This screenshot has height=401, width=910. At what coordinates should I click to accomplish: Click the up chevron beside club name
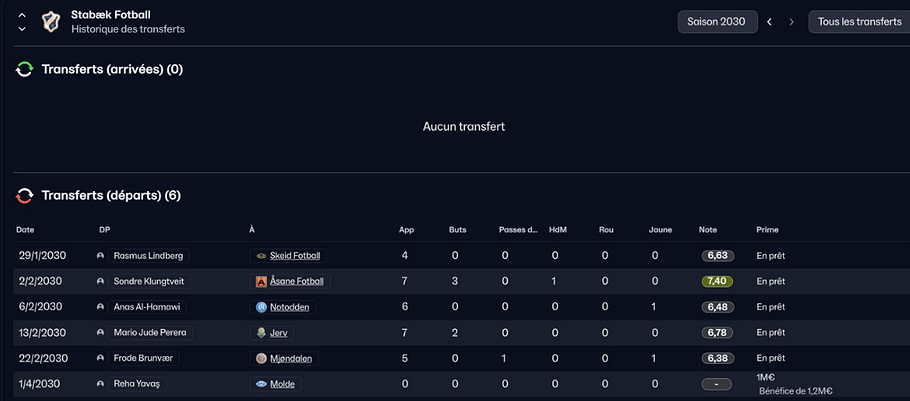(x=22, y=15)
